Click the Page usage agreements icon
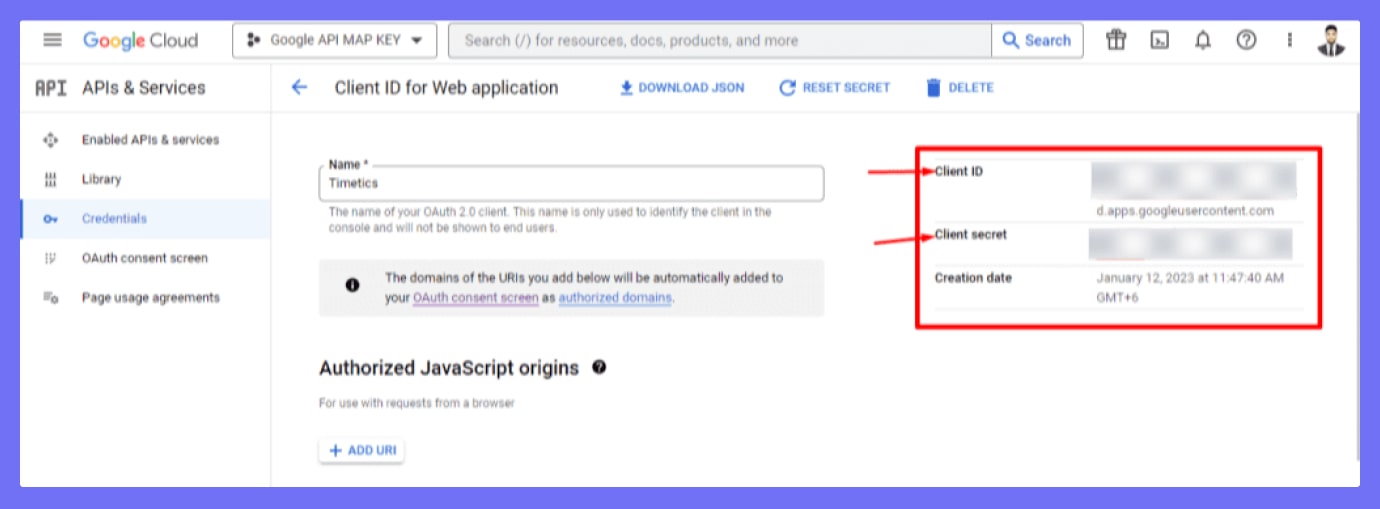This screenshot has height=509, width=1380. click(x=51, y=297)
